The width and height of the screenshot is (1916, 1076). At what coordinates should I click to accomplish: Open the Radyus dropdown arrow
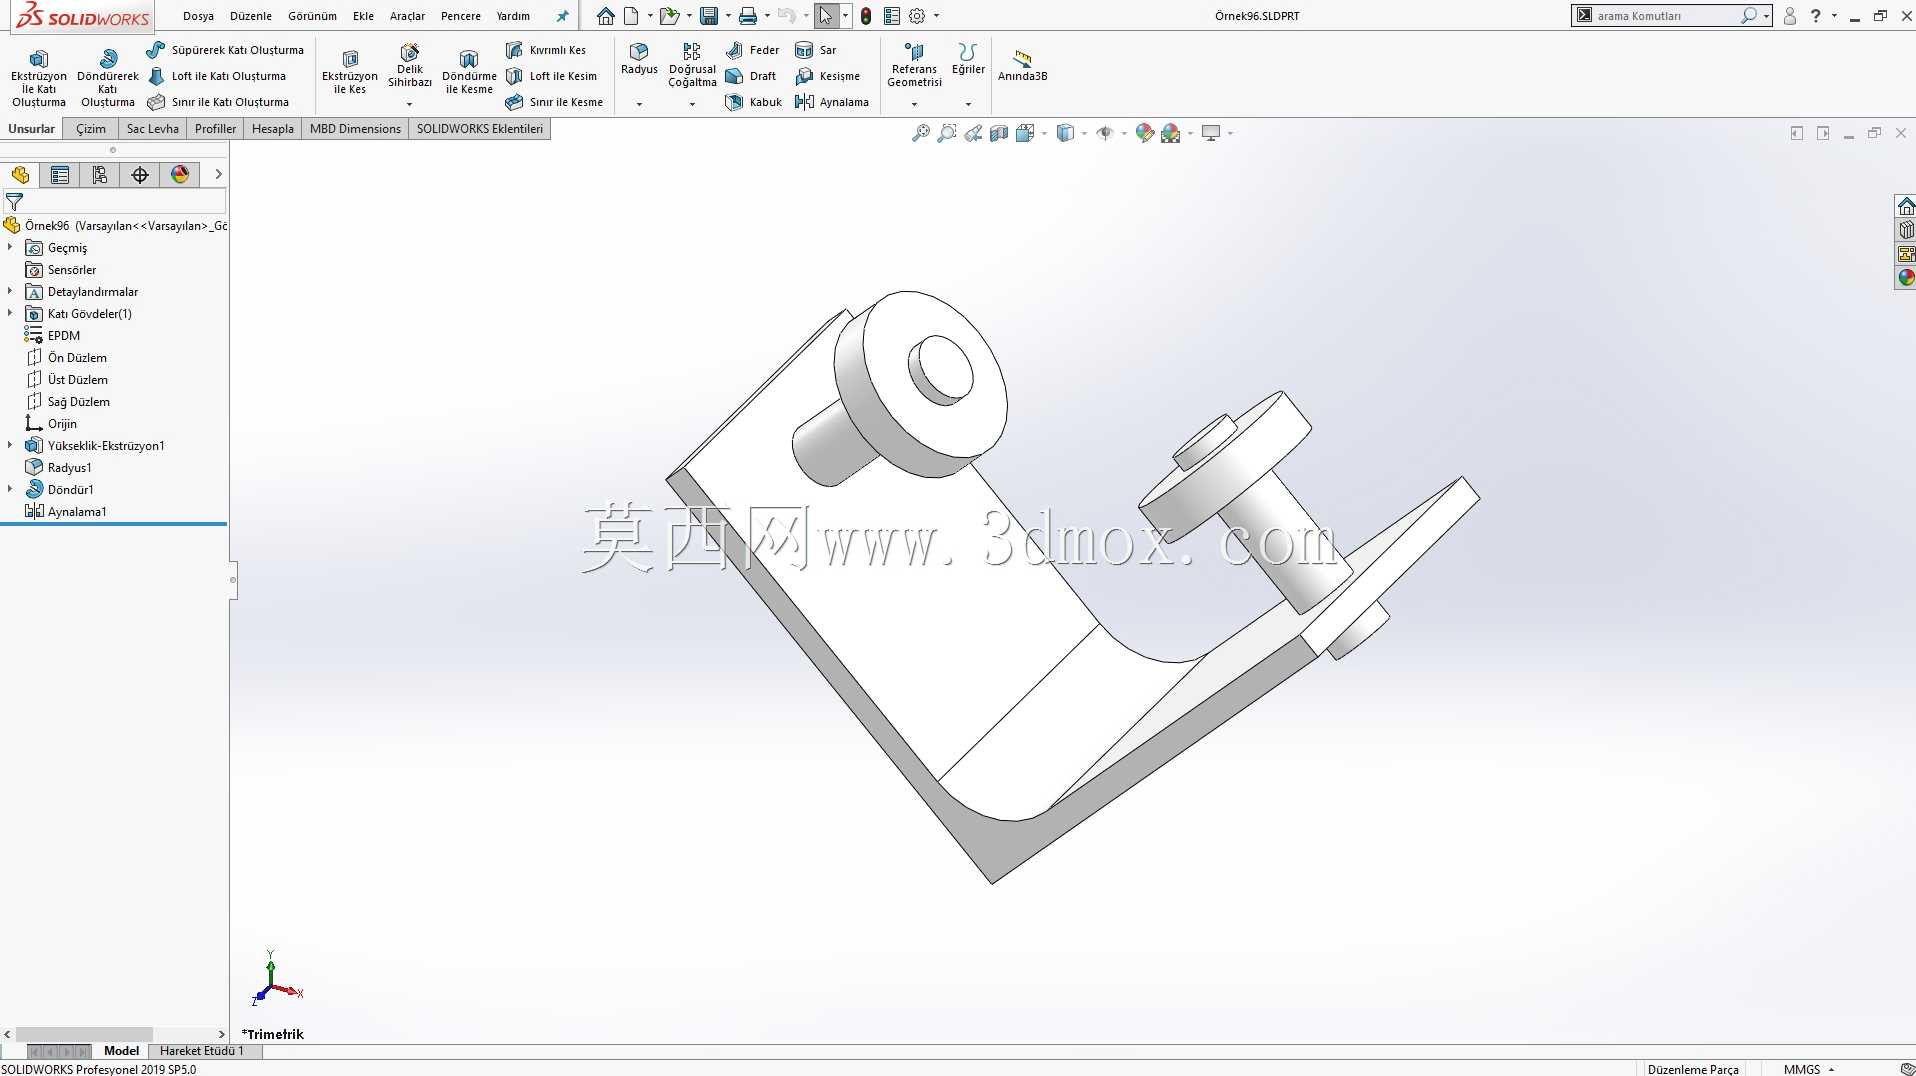pos(639,104)
